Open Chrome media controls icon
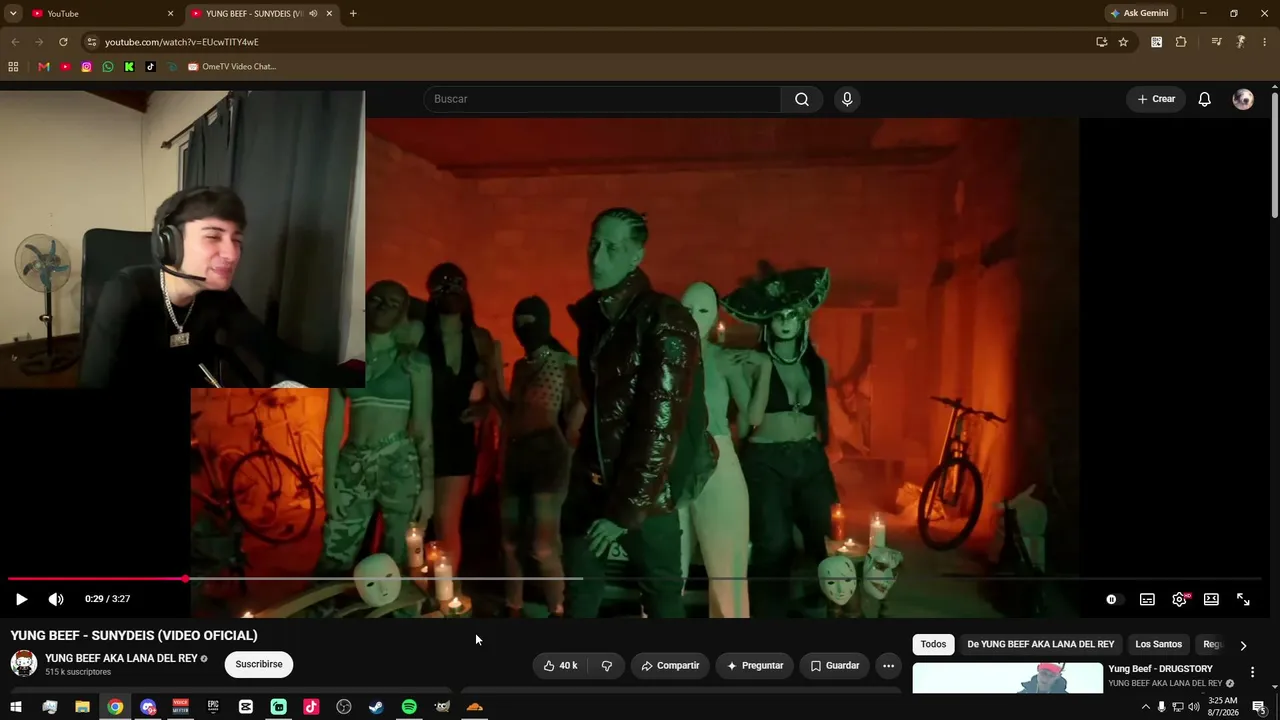 (1216, 42)
